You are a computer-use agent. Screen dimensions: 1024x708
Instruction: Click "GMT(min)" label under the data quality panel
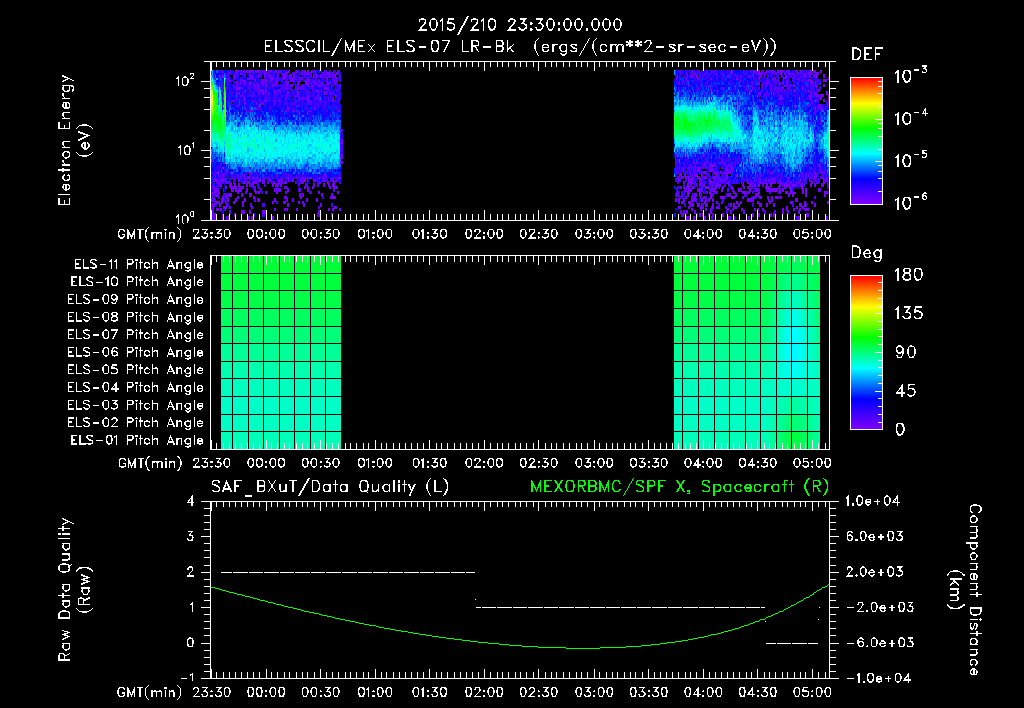(150, 692)
